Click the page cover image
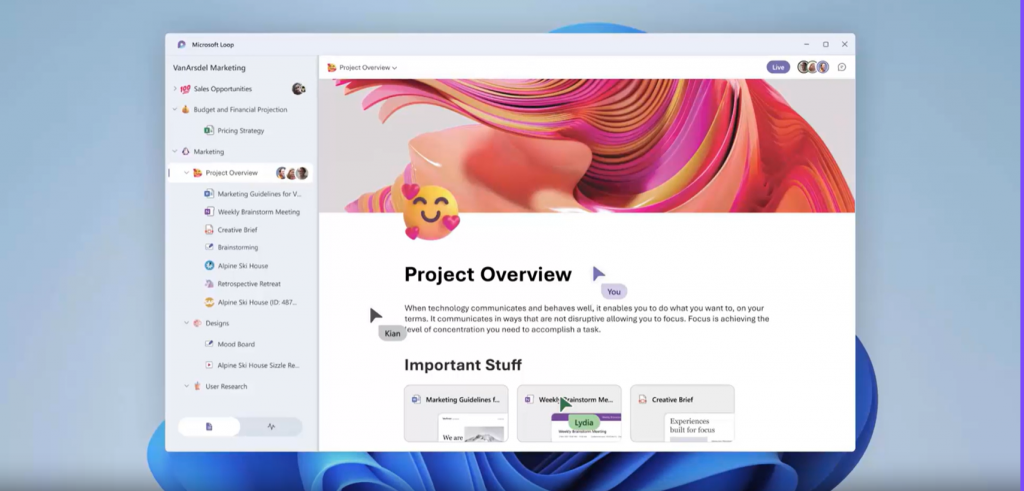The image size is (1024, 491). click(x=586, y=146)
